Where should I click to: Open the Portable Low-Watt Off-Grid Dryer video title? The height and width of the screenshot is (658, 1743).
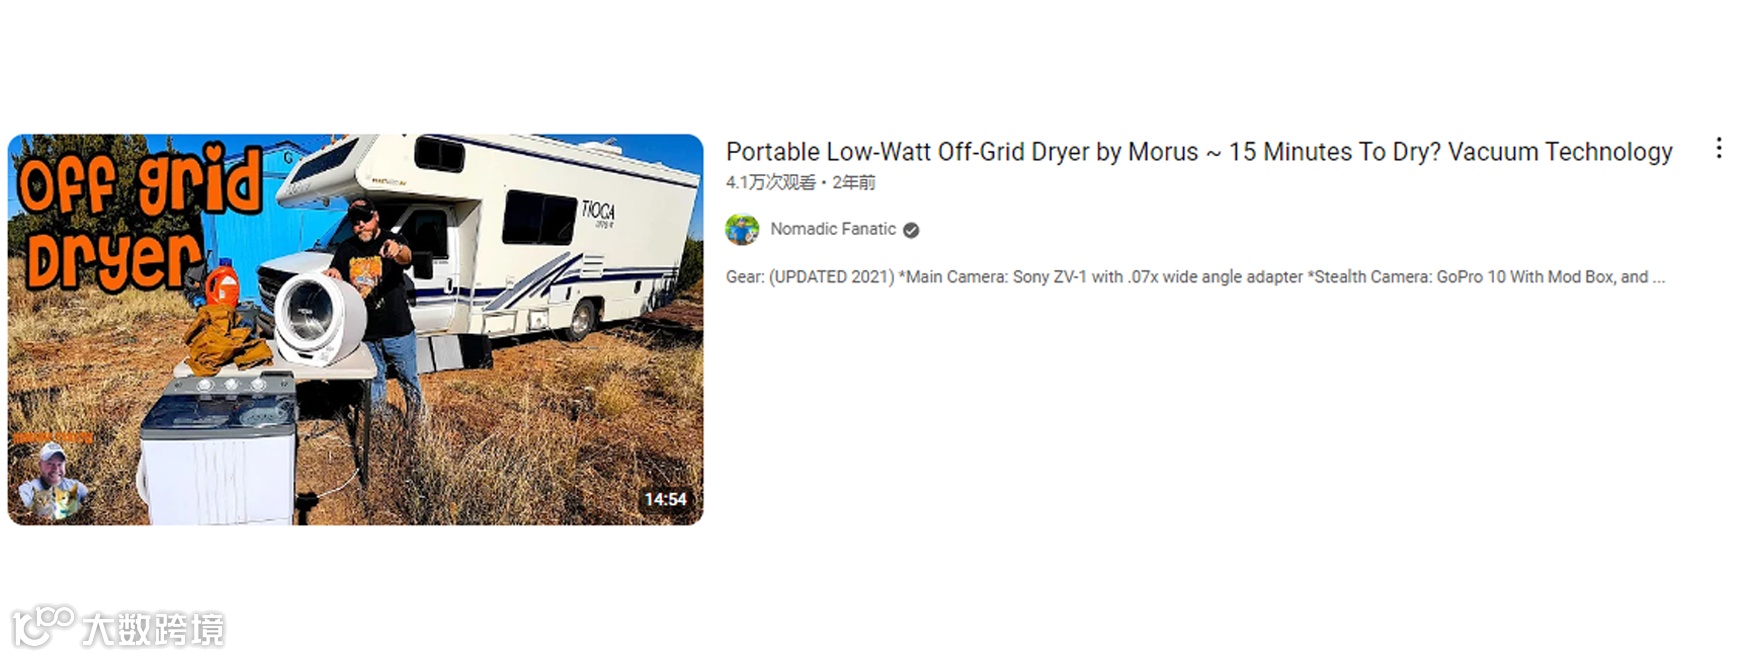1199,152
